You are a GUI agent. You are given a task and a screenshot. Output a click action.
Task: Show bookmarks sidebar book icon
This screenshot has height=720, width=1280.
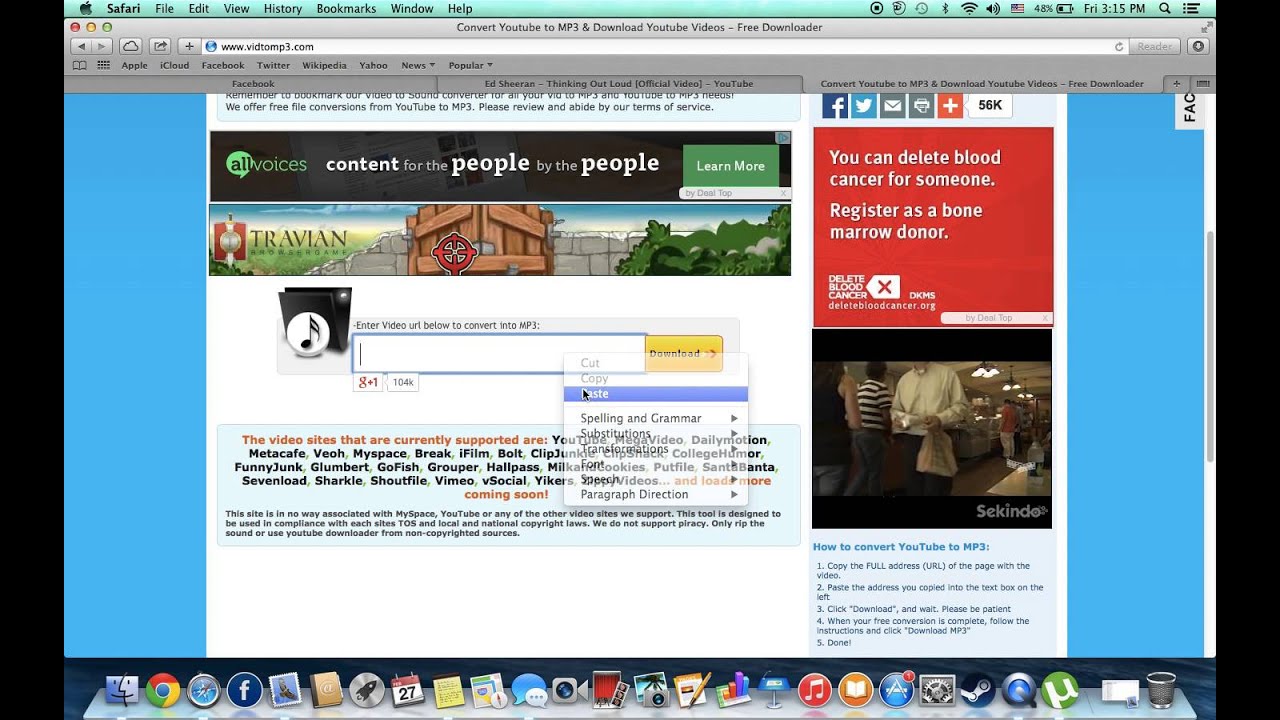[x=80, y=65]
